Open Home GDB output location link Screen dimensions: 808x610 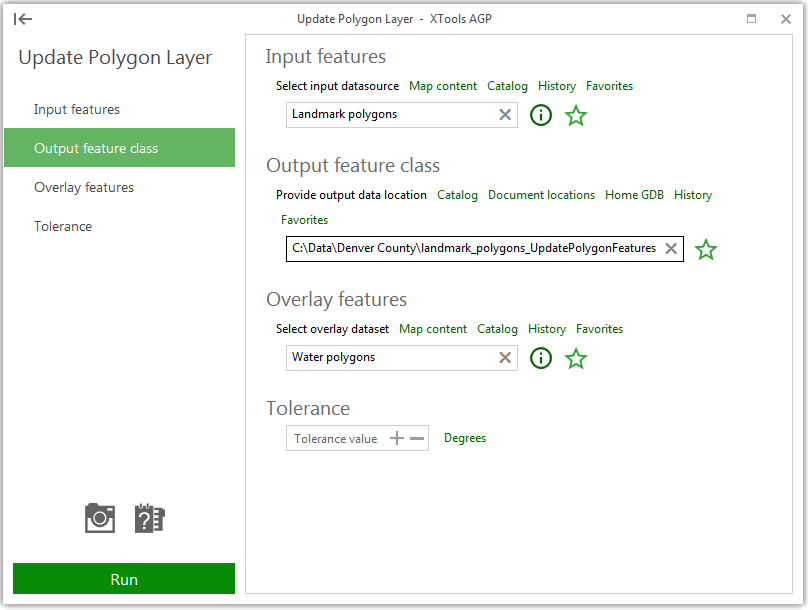(634, 195)
